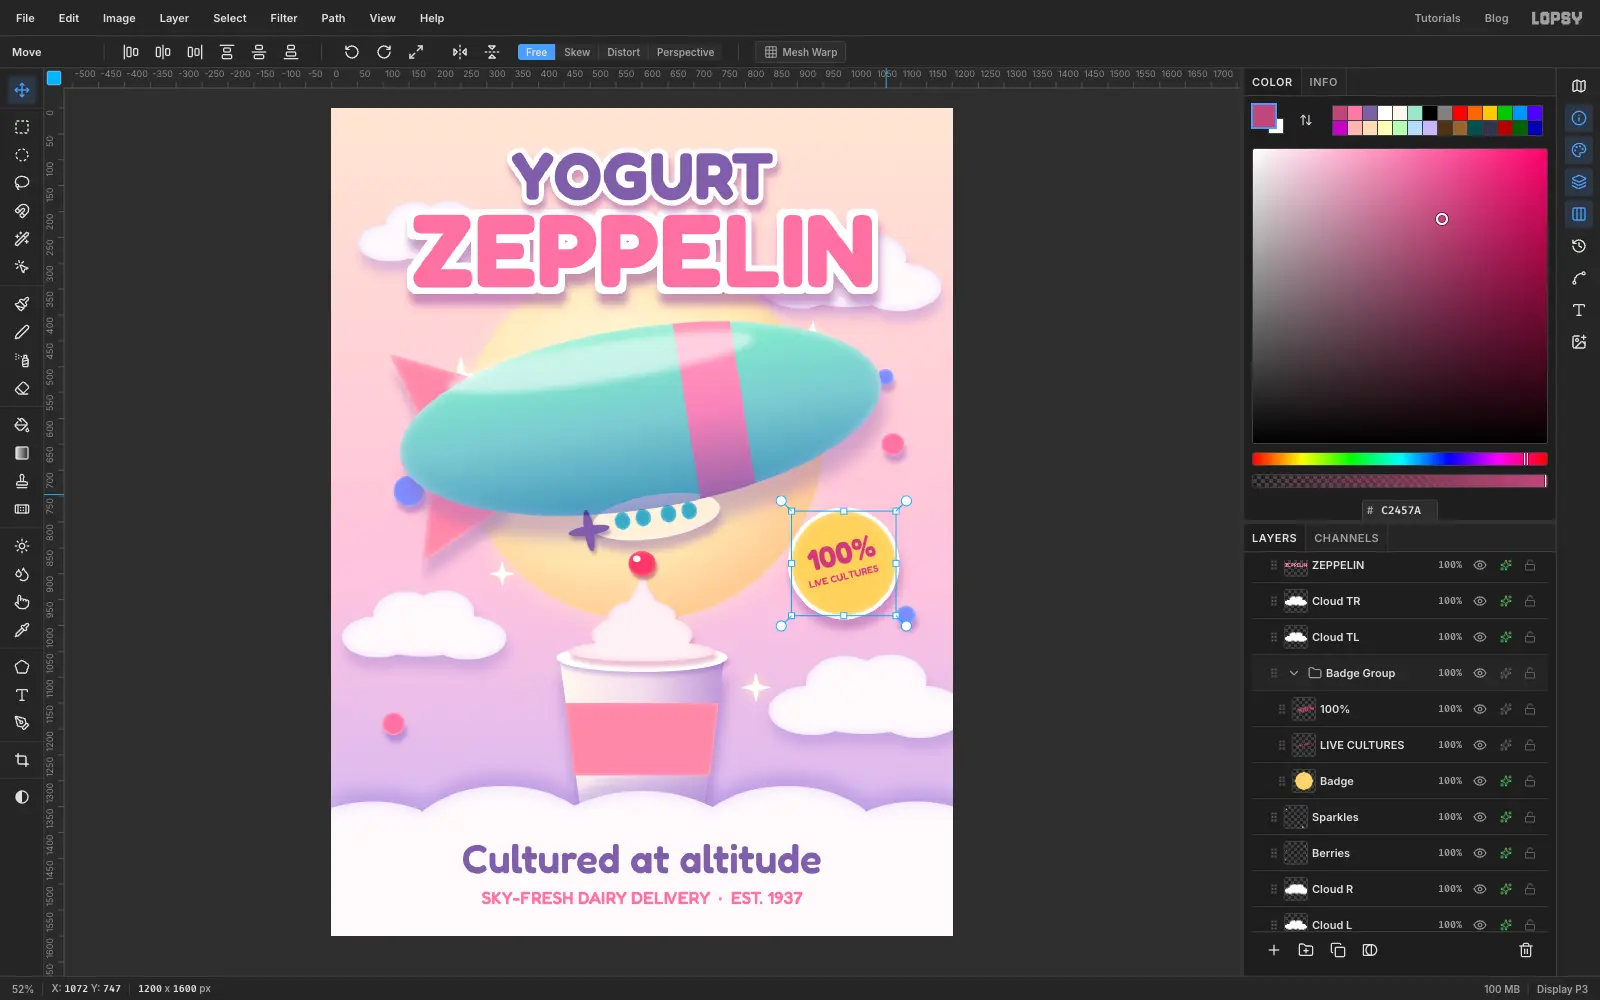This screenshot has height=1000, width=1600.
Task: Add a new layer with plus icon
Action: click(x=1274, y=950)
